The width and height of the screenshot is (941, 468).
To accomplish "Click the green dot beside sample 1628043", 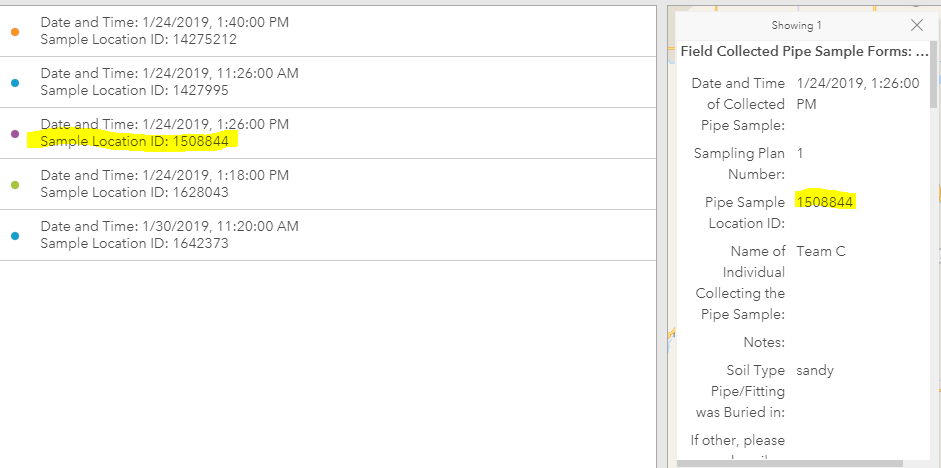I will (x=15, y=184).
